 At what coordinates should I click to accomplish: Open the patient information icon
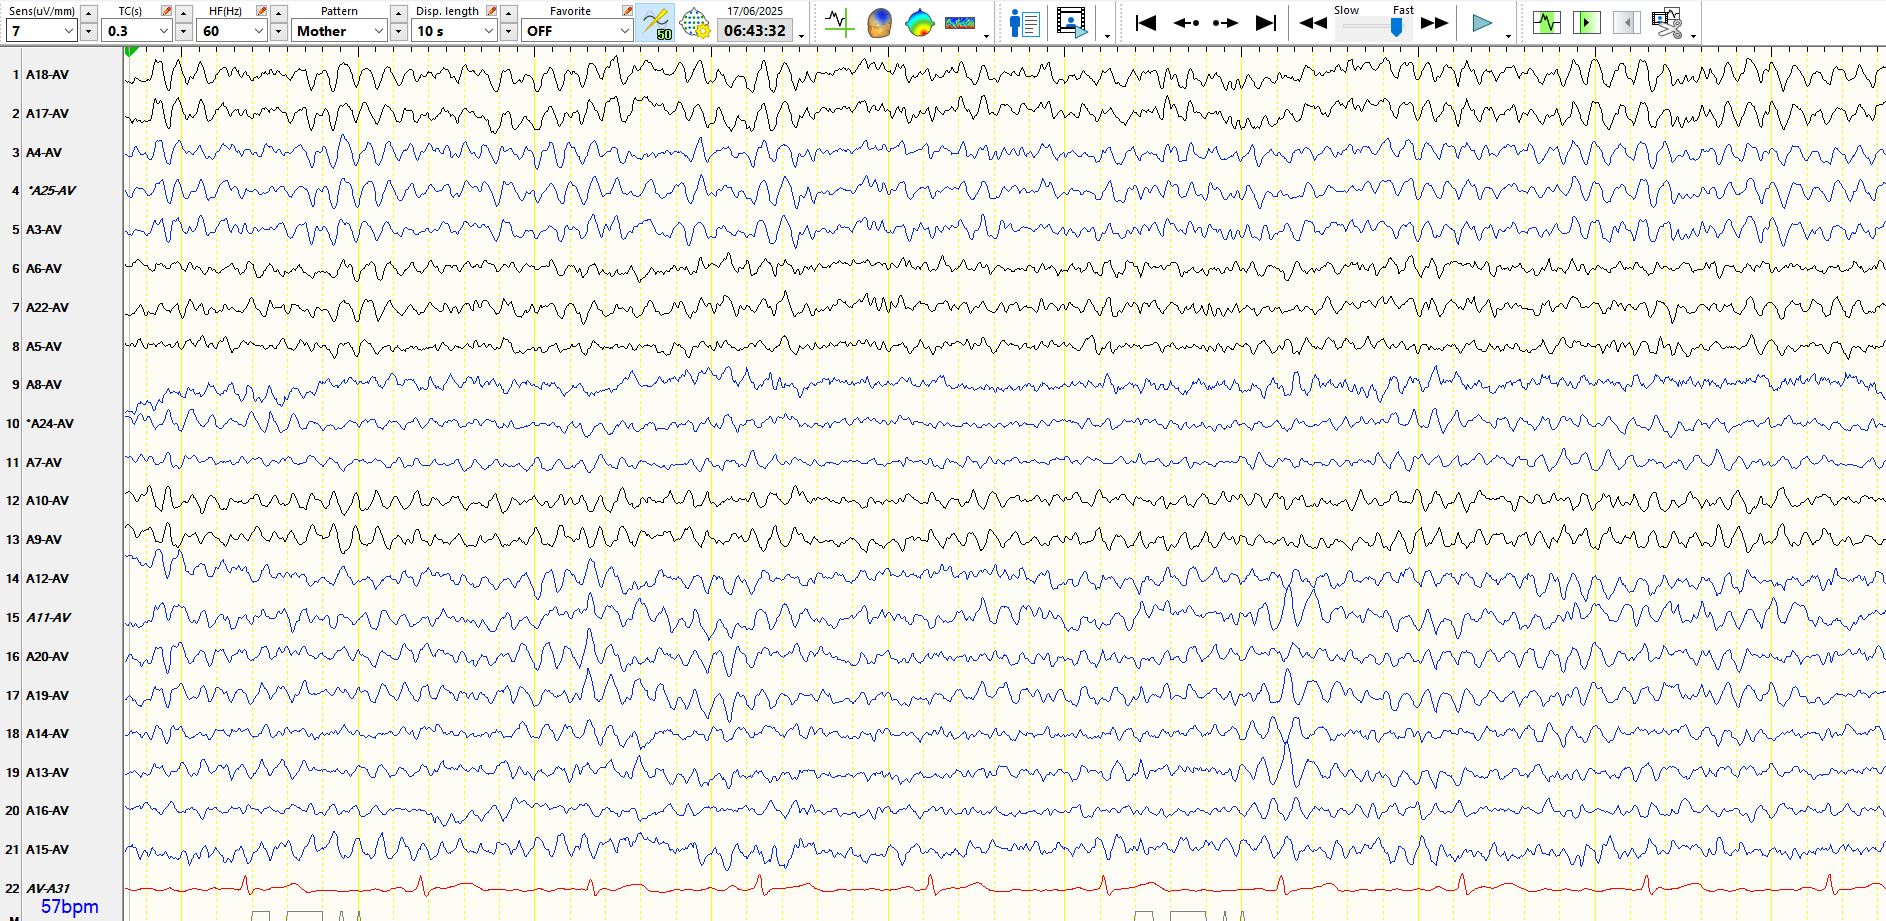click(x=1024, y=22)
